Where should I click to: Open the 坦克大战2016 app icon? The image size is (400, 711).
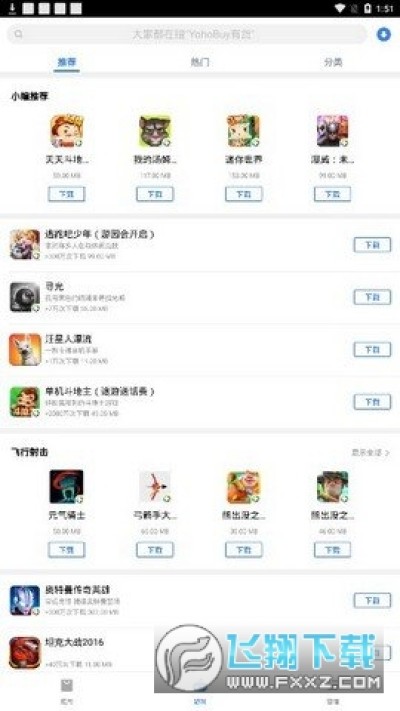click(25, 653)
